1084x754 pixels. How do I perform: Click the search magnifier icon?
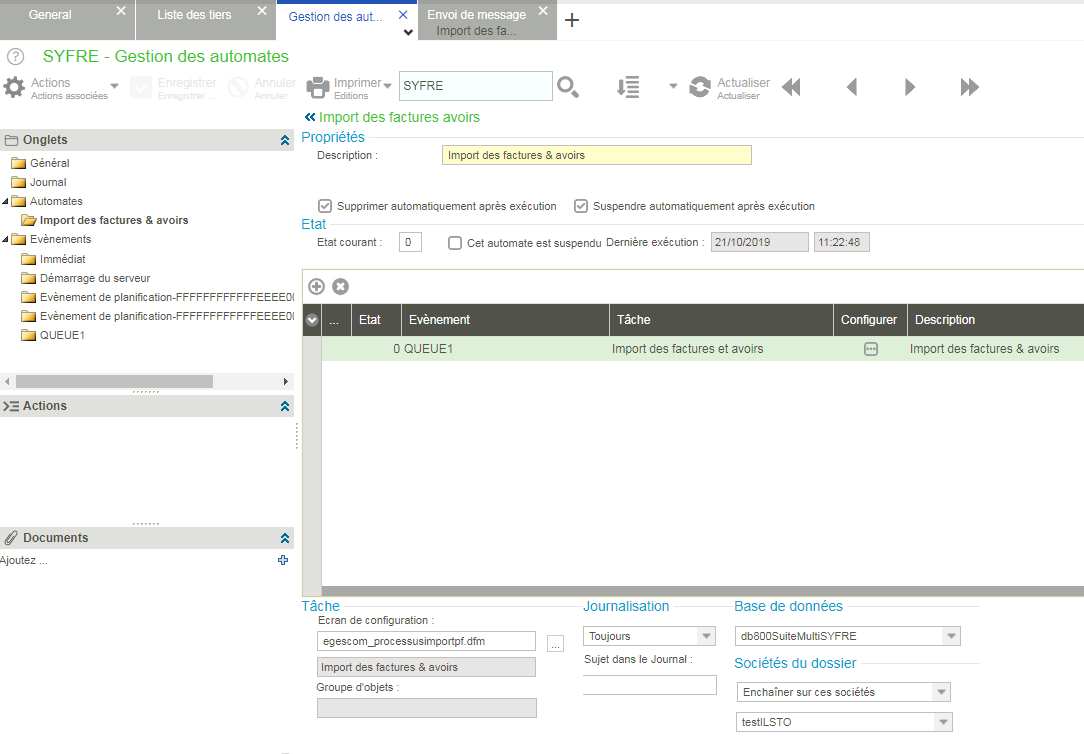(x=568, y=87)
